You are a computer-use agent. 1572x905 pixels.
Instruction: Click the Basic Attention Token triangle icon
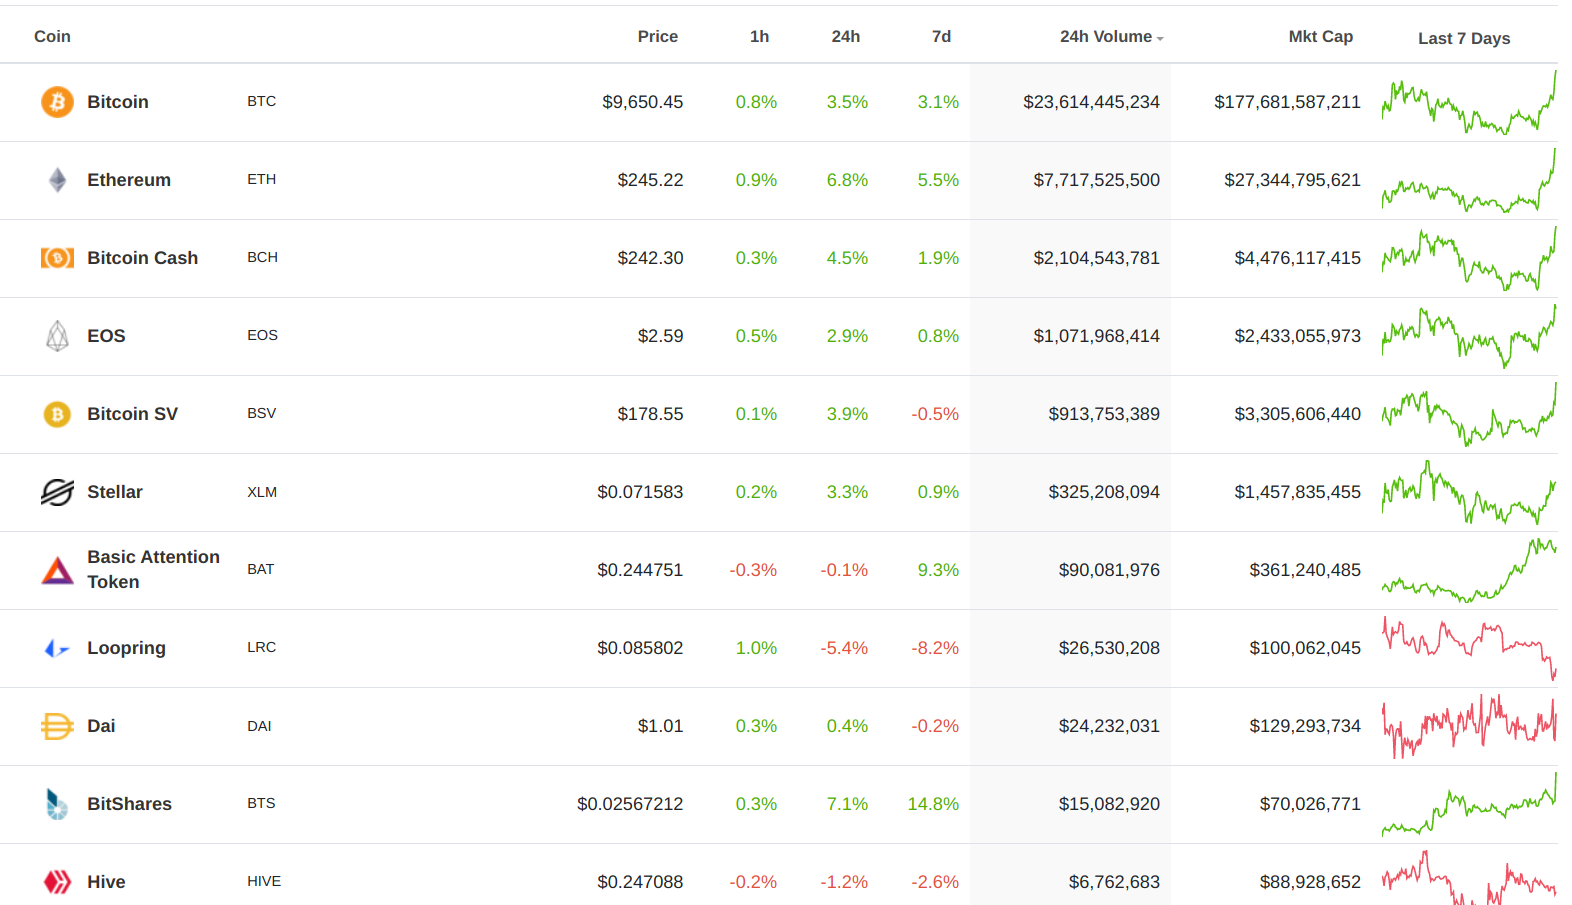click(57, 570)
